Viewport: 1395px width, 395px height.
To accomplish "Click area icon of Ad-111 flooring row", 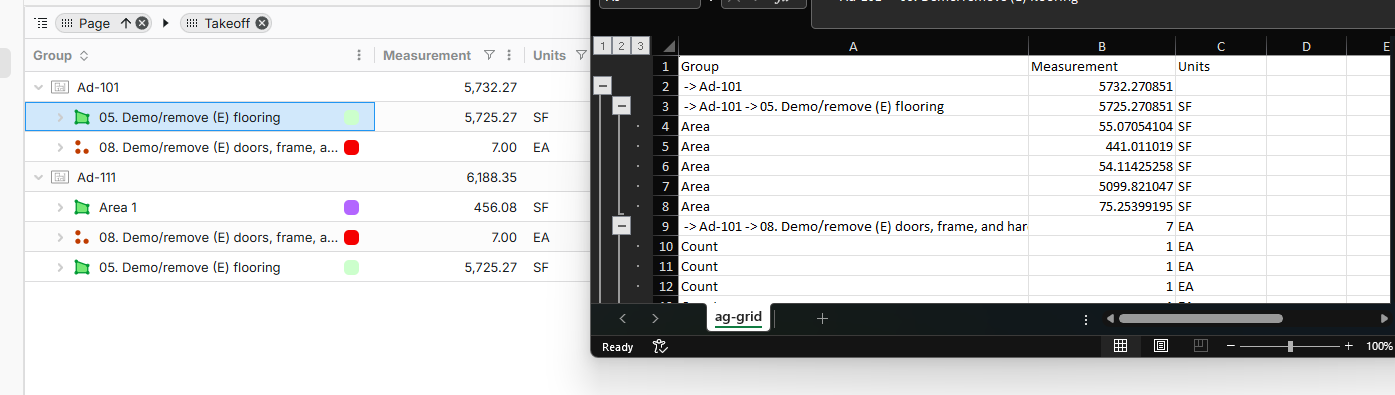I will (82, 267).
